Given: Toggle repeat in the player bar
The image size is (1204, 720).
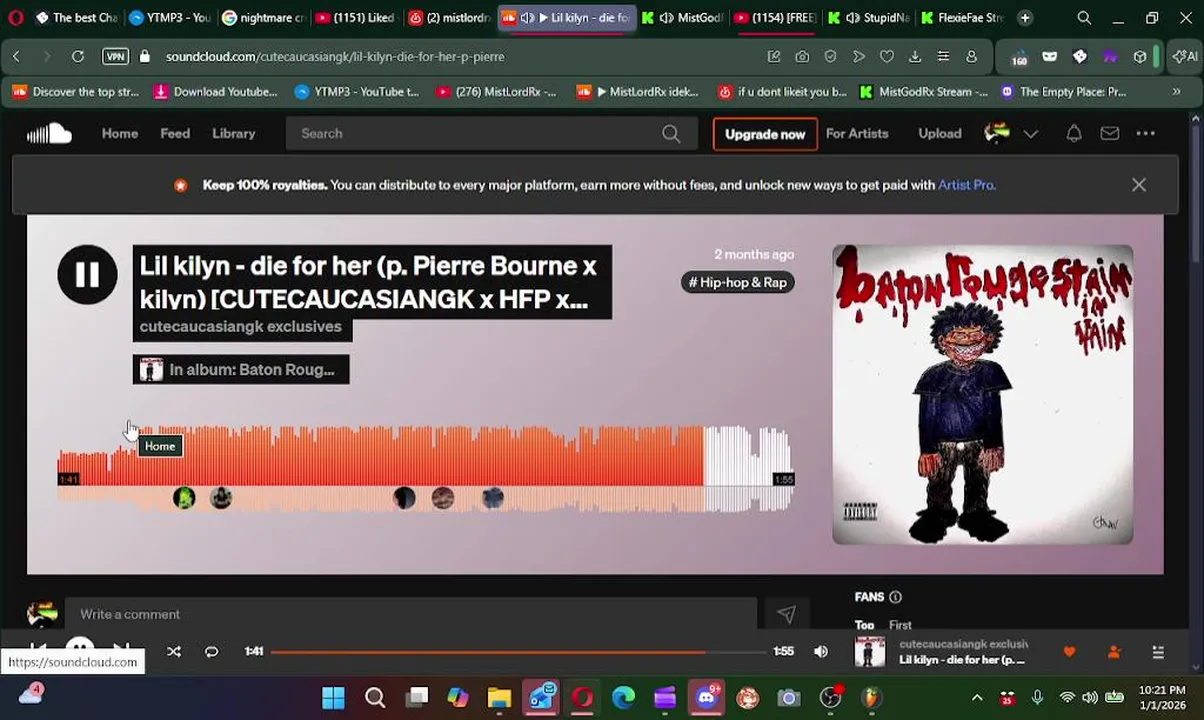Looking at the screenshot, I should pyautogui.click(x=211, y=652).
